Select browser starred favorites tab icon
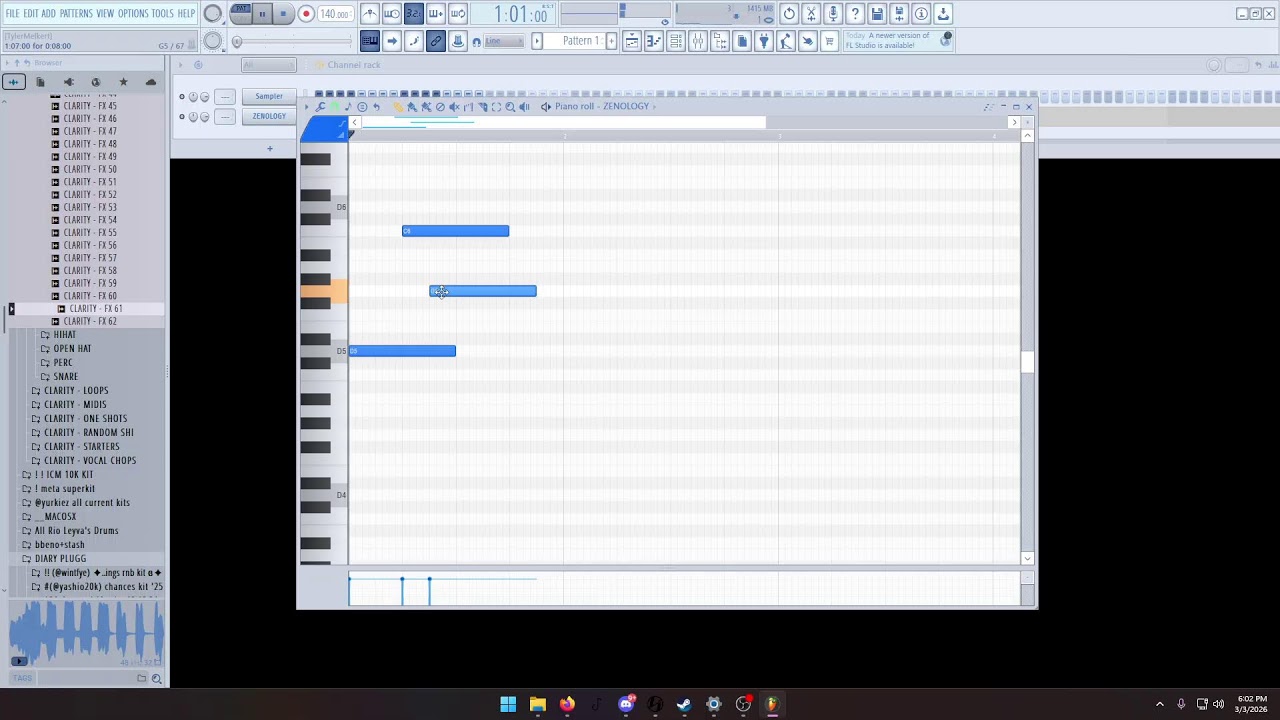The image size is (1280, 720). pyautogui.click(x=123, y=82)
